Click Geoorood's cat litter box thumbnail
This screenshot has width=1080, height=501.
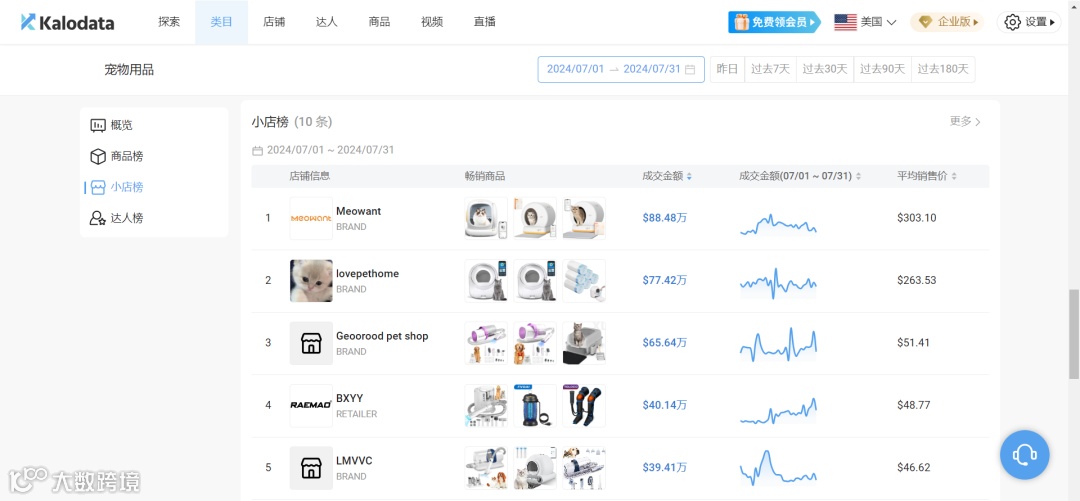[584, 342]
